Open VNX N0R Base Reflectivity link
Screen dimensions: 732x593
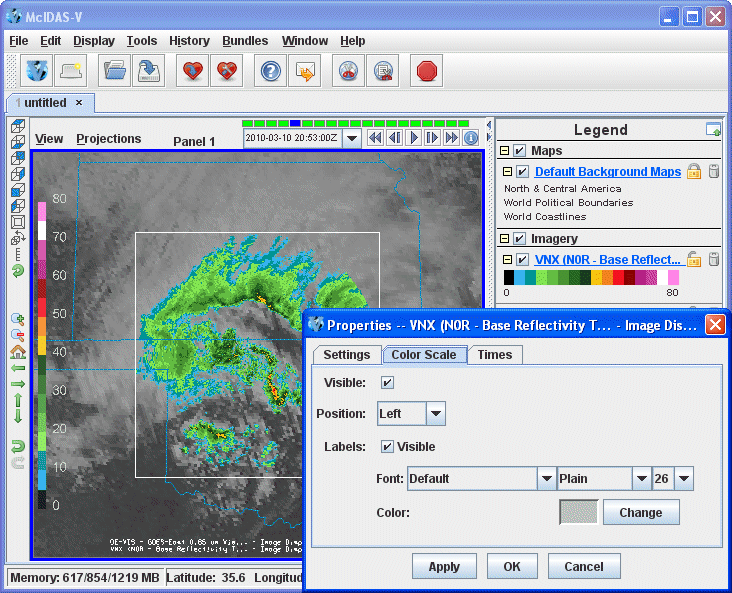pos(607,259)
